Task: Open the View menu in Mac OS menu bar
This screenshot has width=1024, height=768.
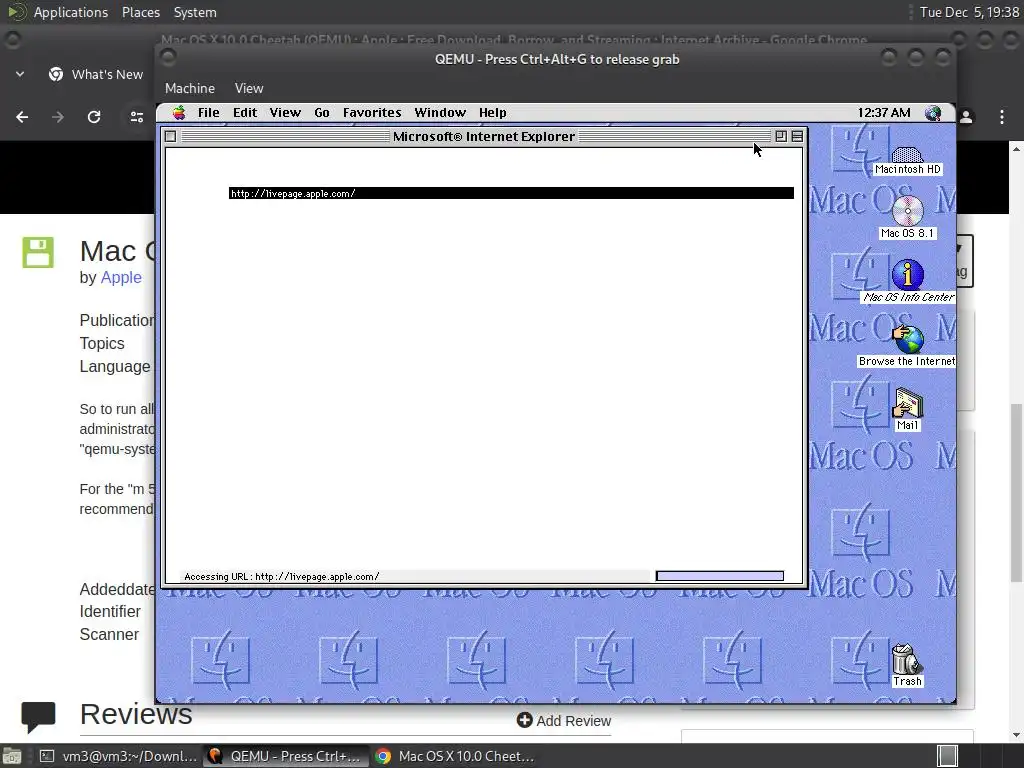Action: coord(285,113)
